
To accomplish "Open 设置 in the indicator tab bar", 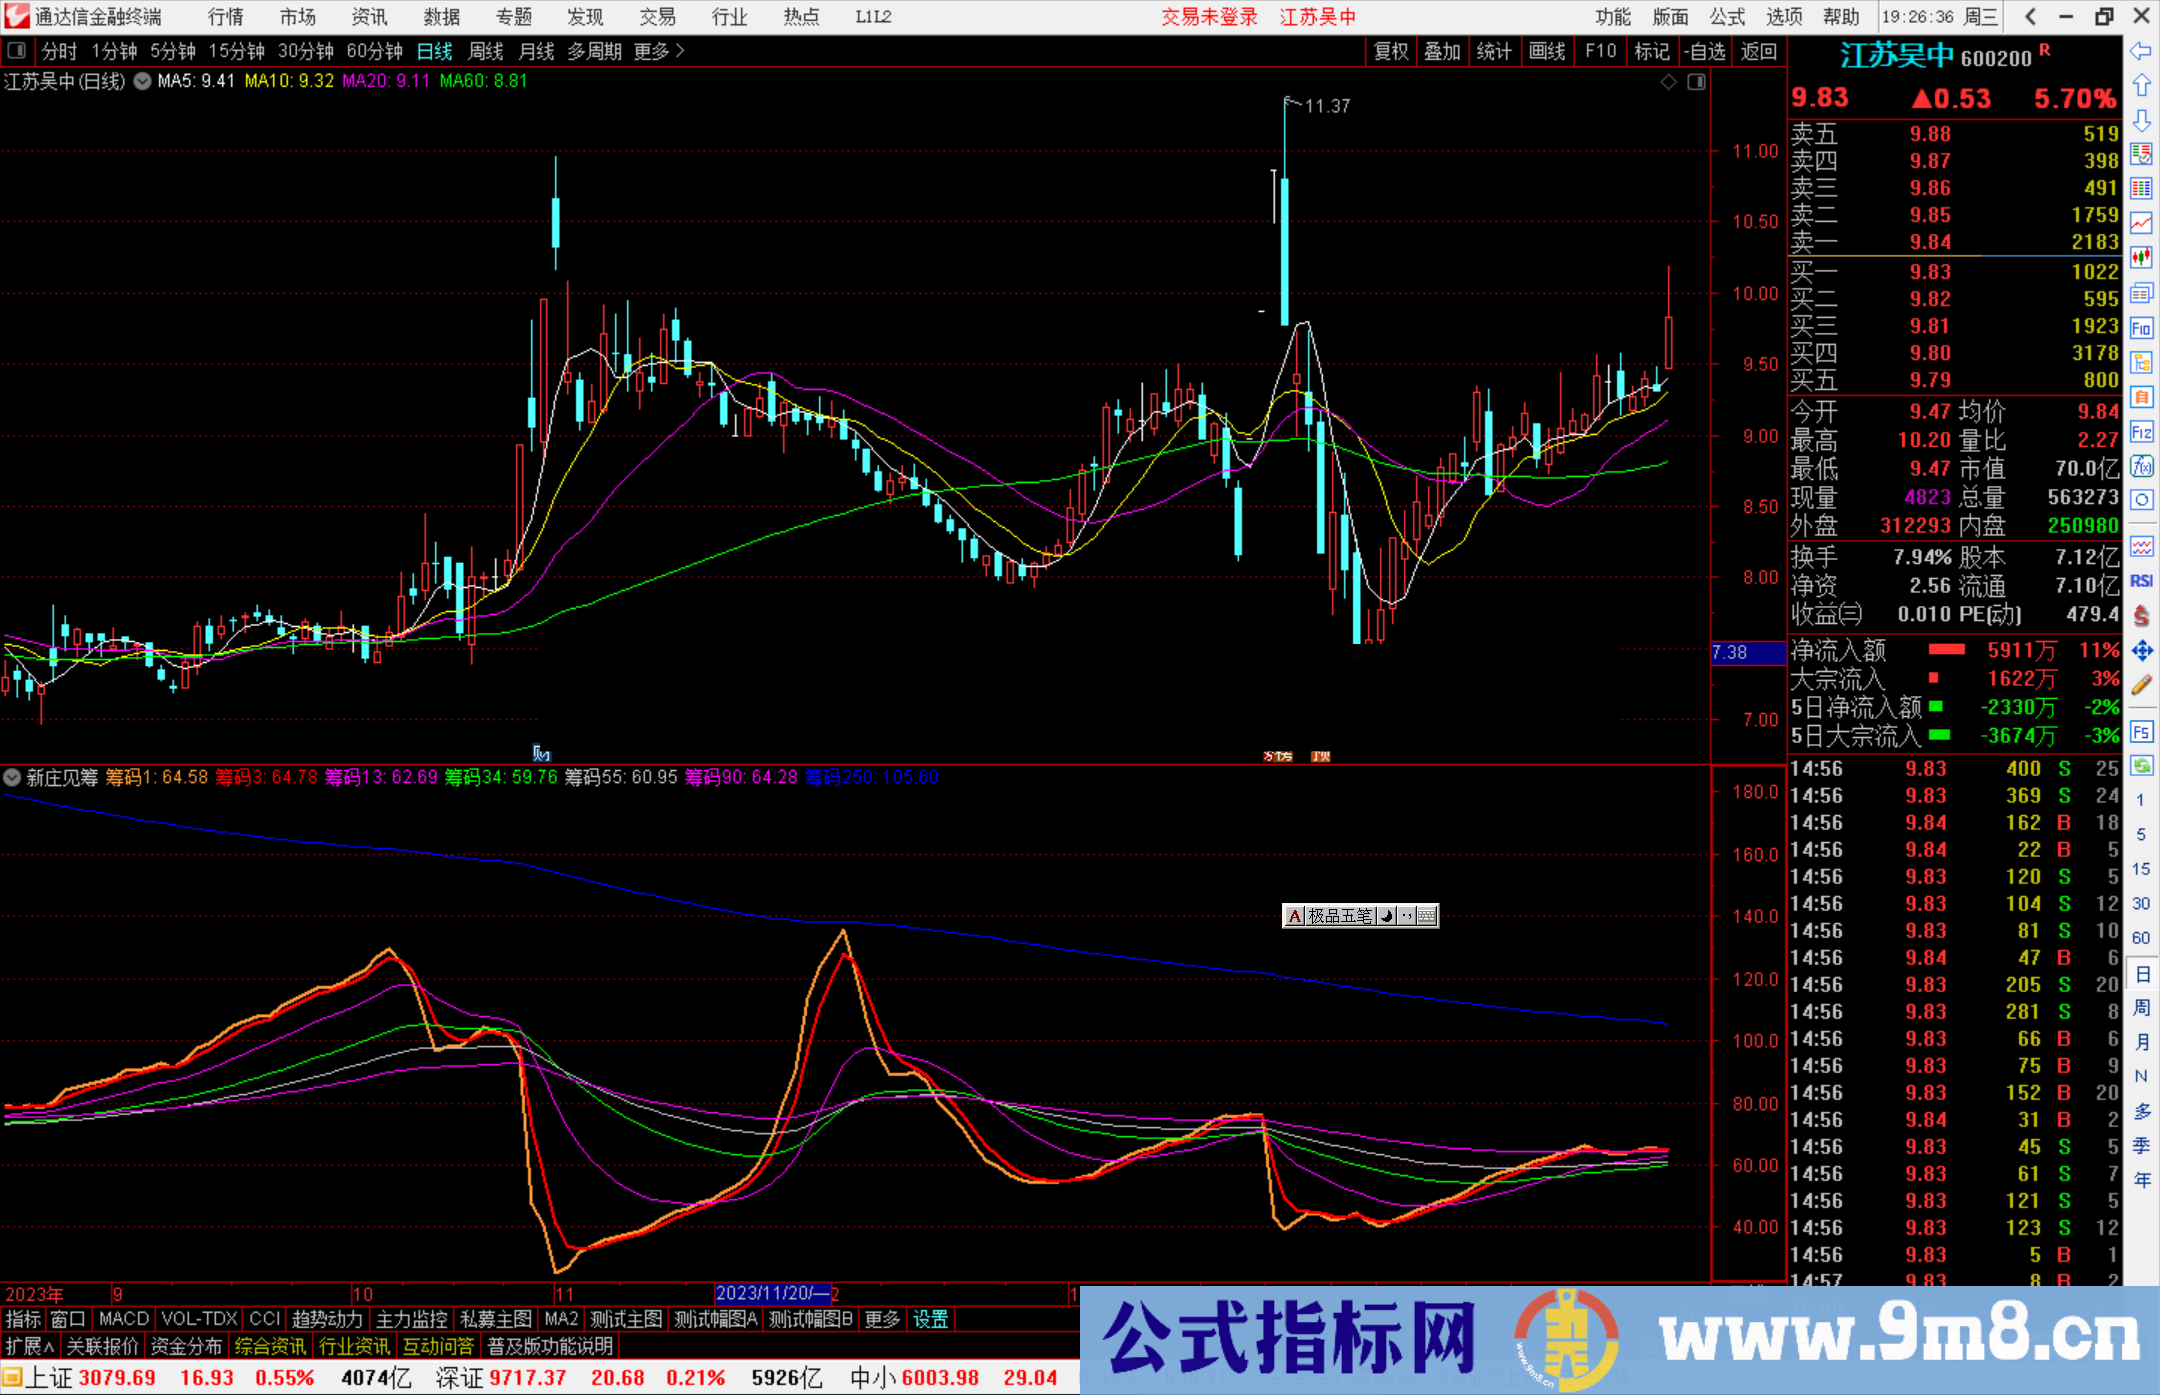I will click(x=930, y=1319).
